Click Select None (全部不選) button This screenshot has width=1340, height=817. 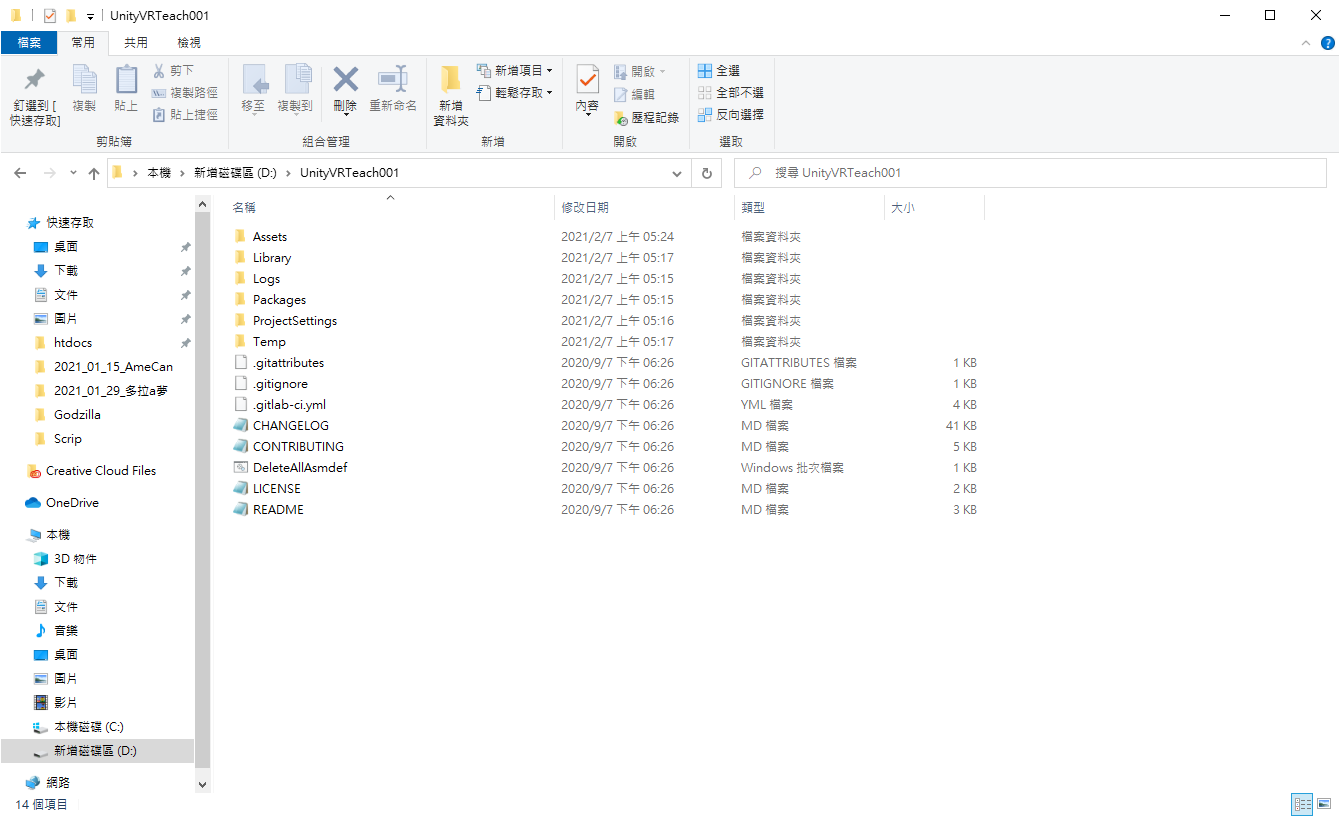tap(731, 93)
